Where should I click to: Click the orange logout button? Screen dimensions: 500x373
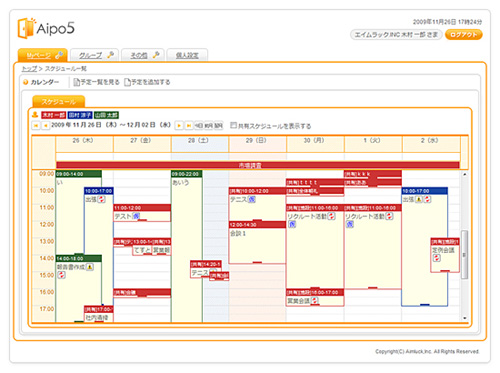click(x=464, y=35)
